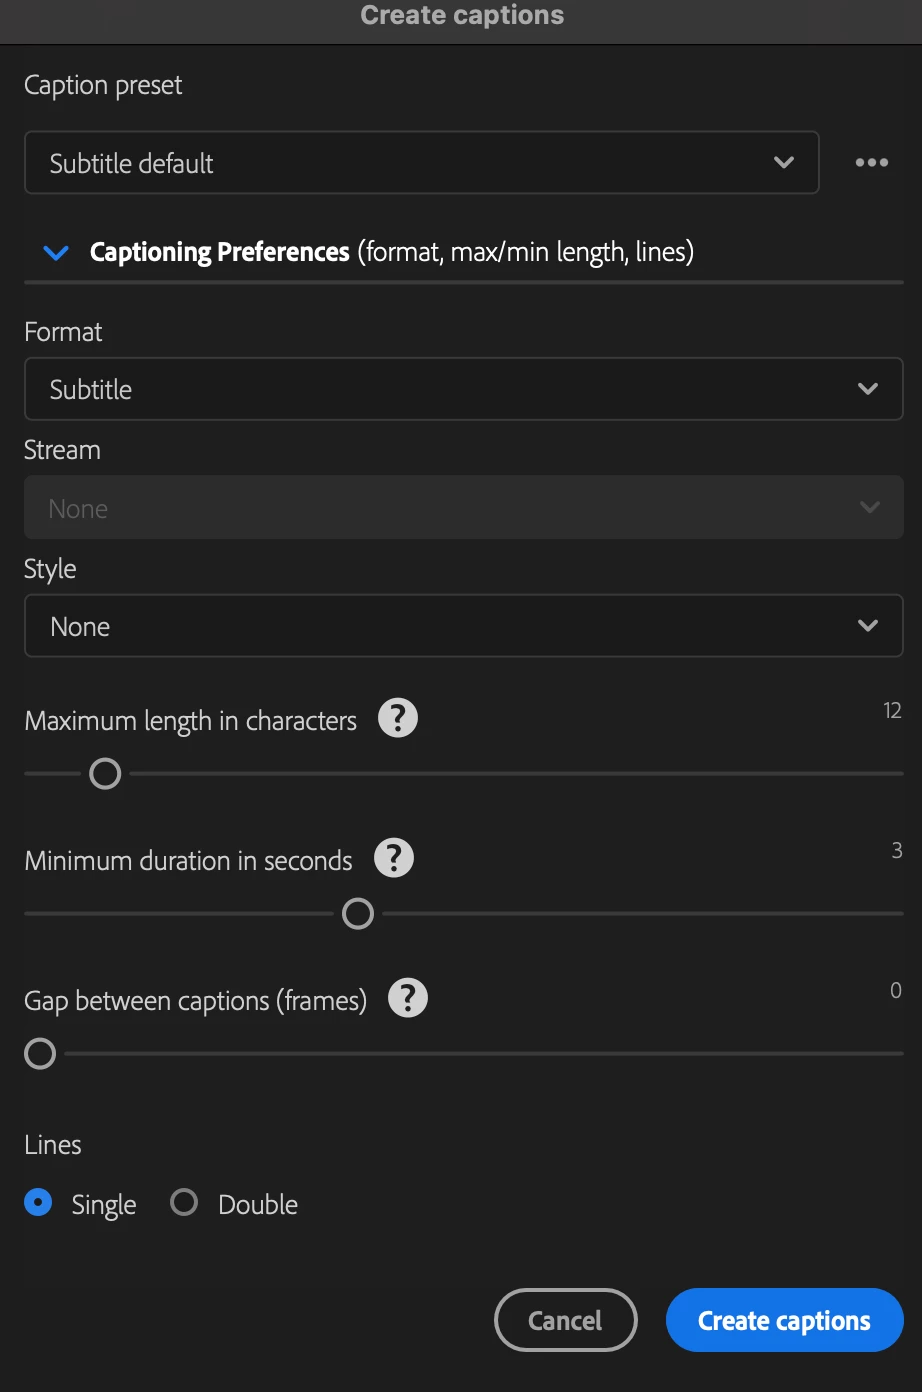
Task: Collapse the Captioning Preferences chevron
Action: point(56,252)
